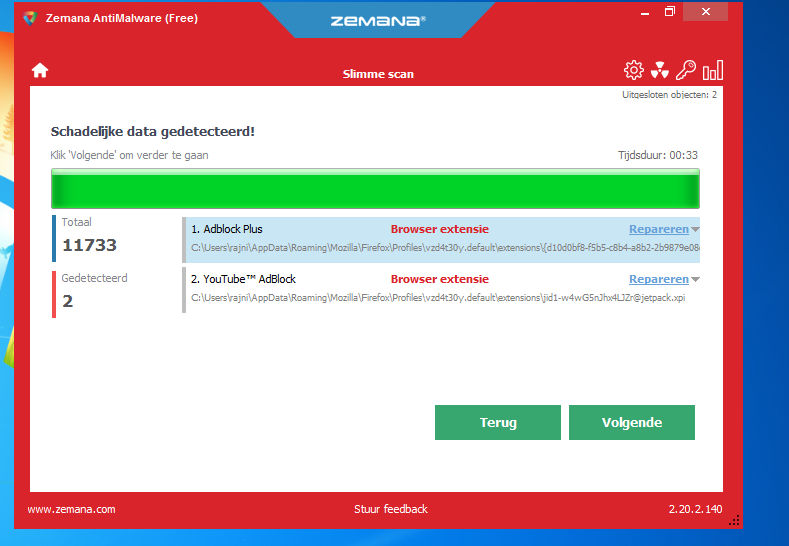Click the Gedetecteerd count 2
Viewport: 789px width, 546px height.
click(67, 301)
